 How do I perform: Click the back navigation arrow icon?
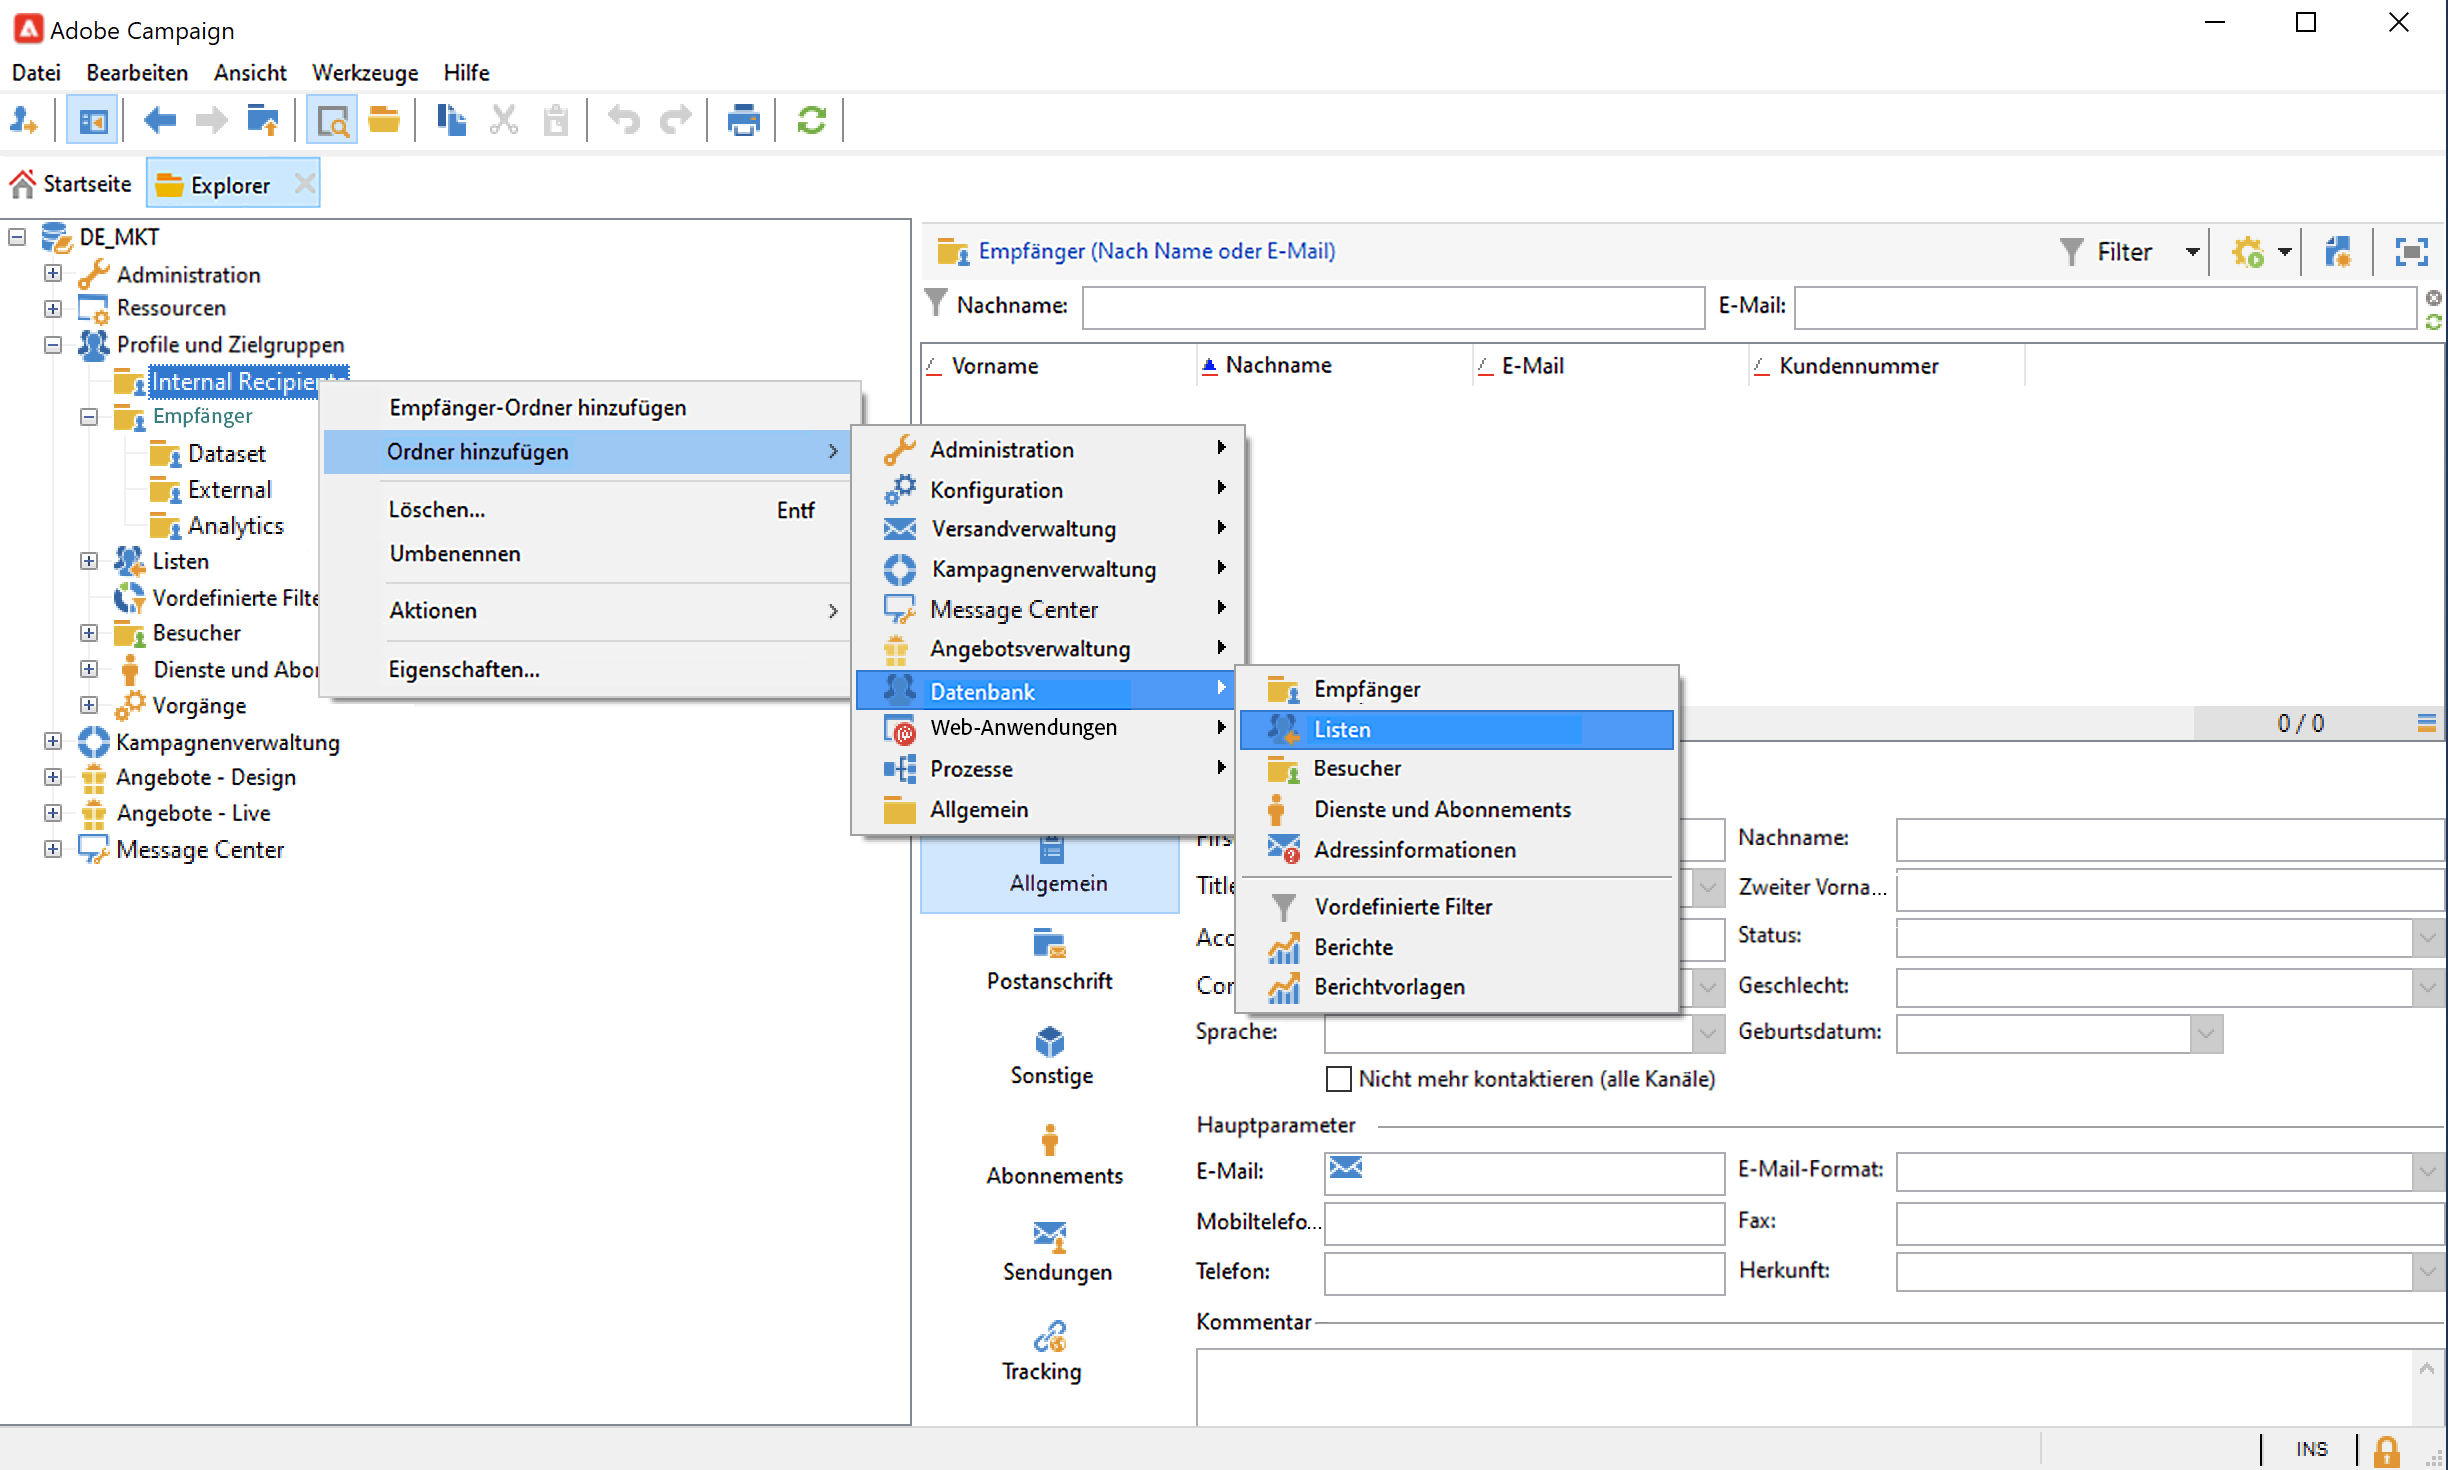point(160,121)
